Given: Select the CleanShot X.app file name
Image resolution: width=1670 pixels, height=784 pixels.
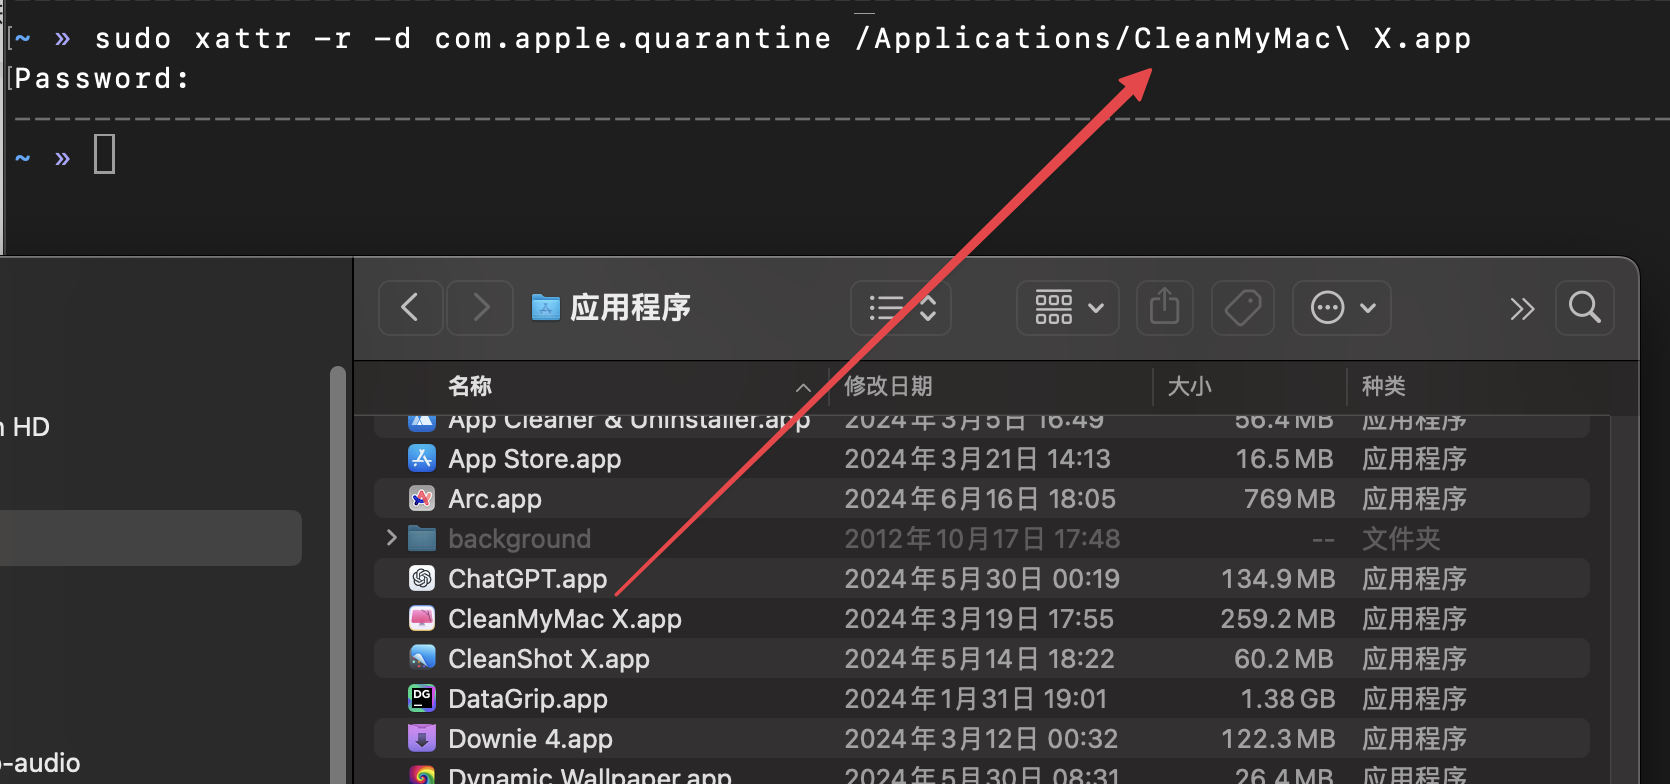Looking at the screenshot, I should (x=549, y=659).
